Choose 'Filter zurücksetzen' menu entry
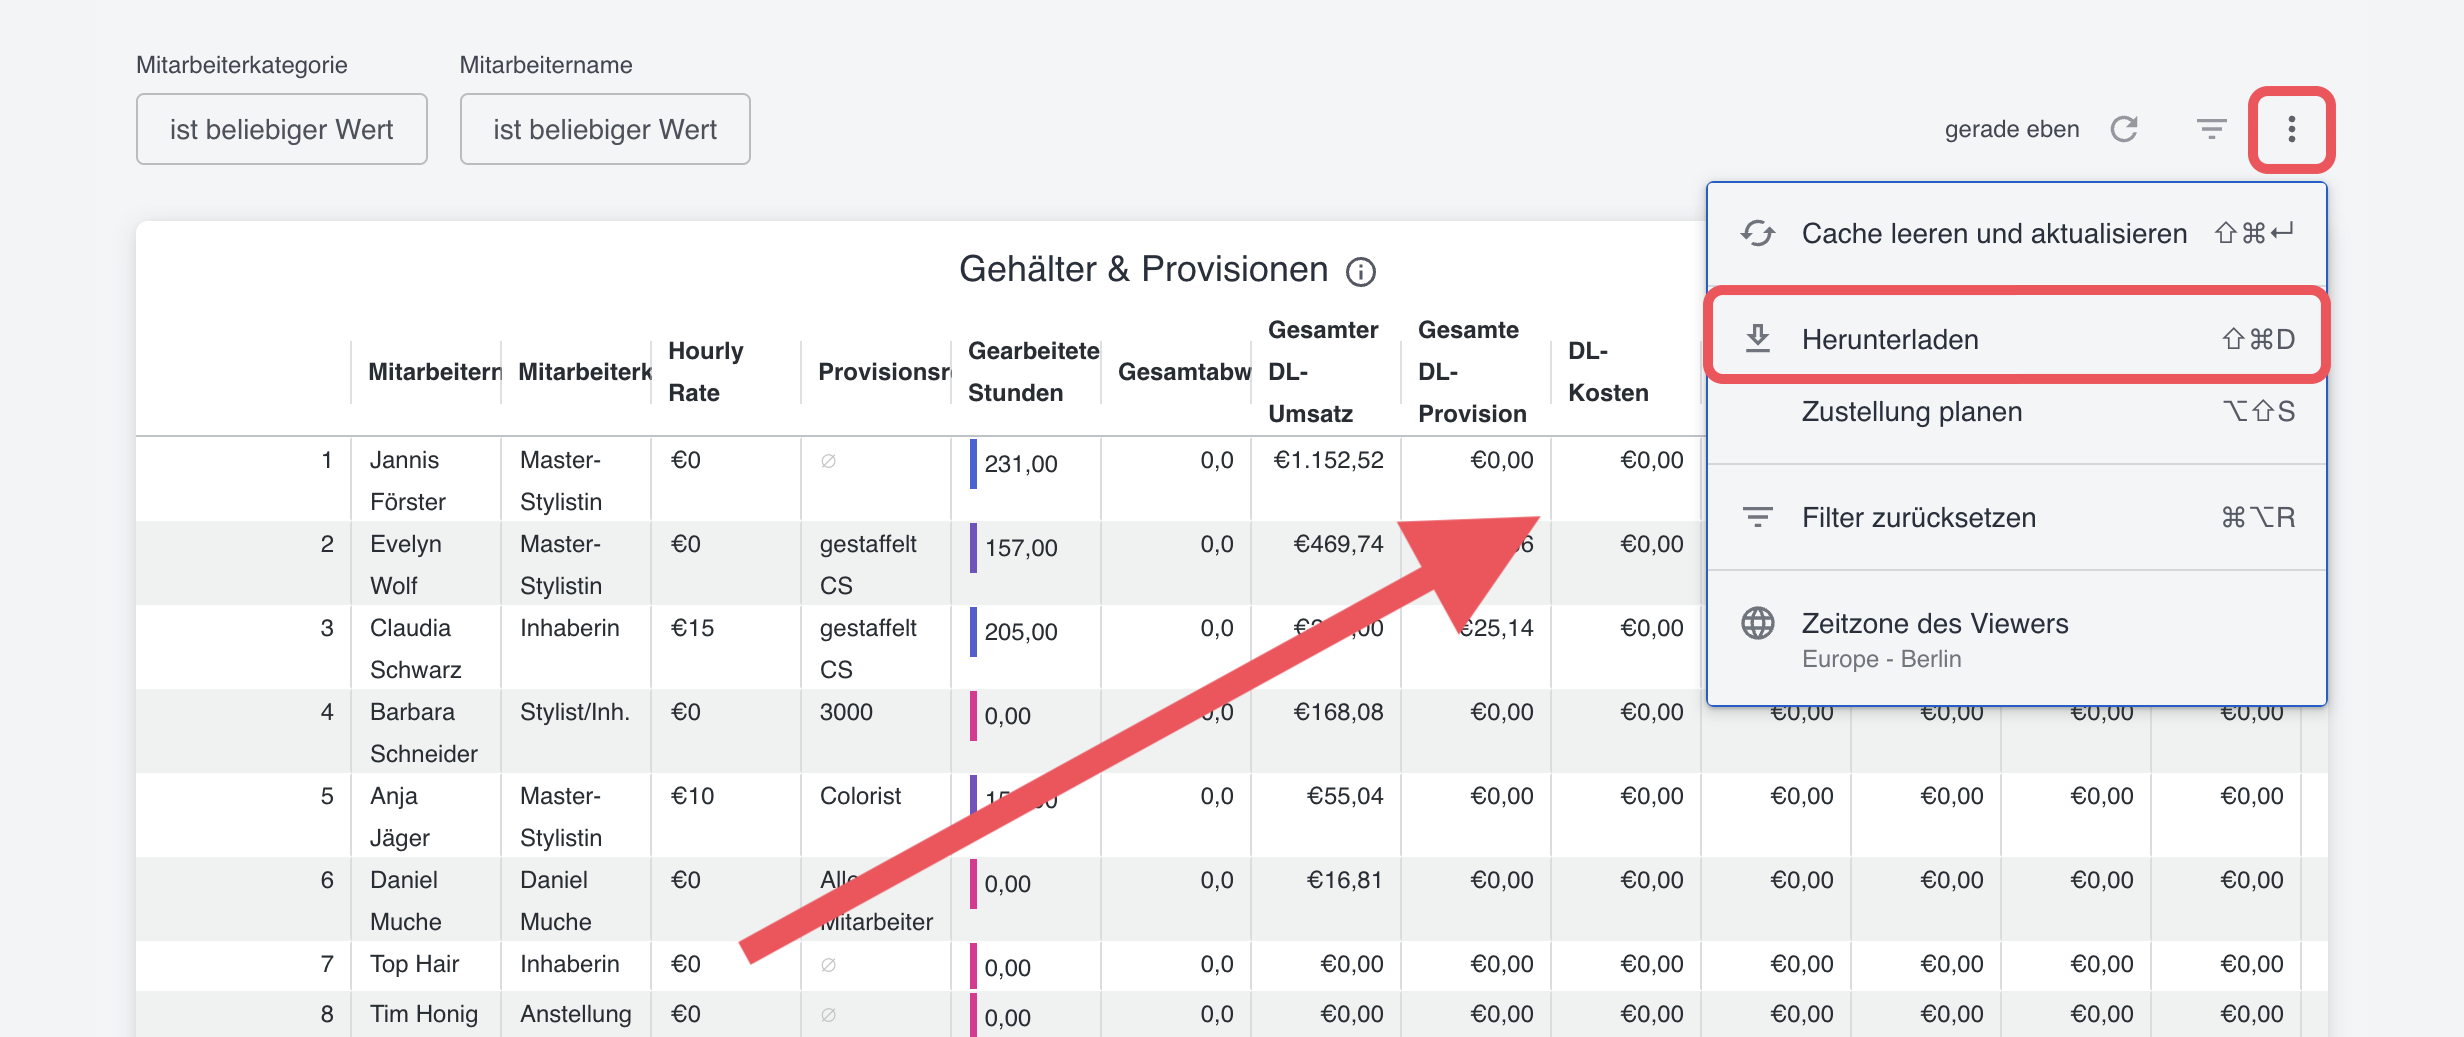2464x1037 pixels. click(x=2016, y=517)
